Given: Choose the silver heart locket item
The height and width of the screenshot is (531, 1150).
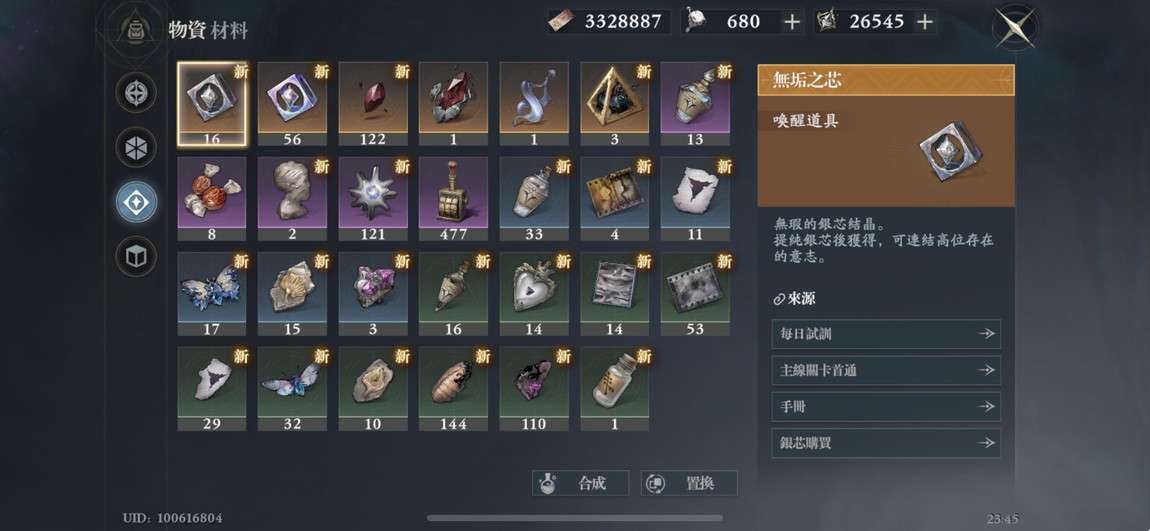Looking at the screenshot, I should click(x=534, y=294).
